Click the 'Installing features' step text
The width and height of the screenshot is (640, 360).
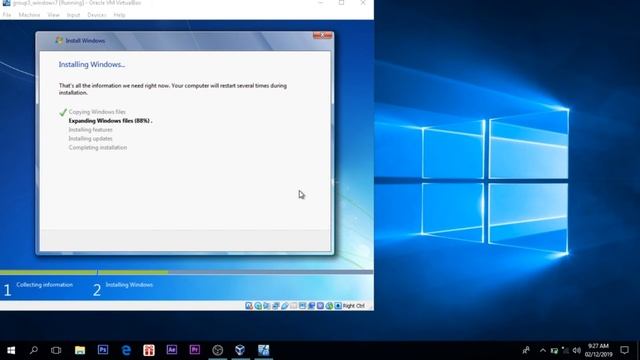click(90, 130)
